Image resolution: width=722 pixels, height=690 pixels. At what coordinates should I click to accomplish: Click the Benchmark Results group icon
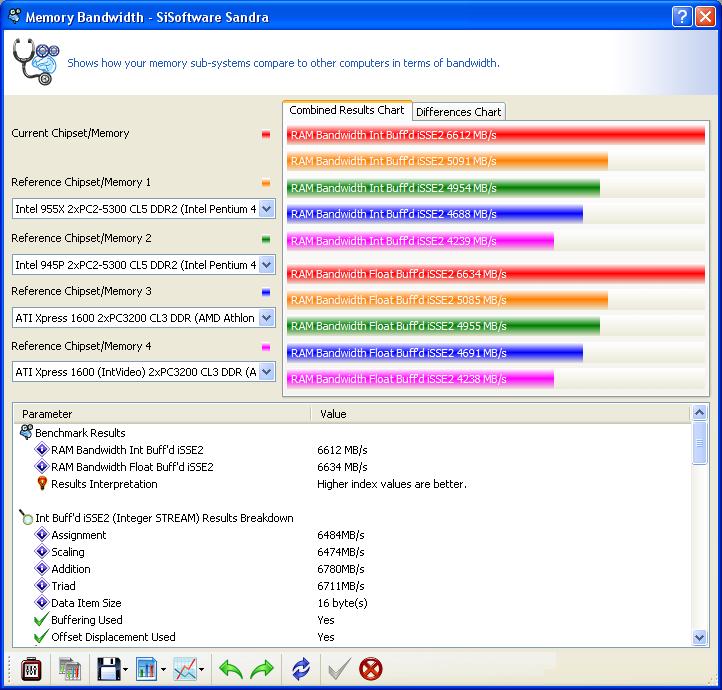coord(26,432)
